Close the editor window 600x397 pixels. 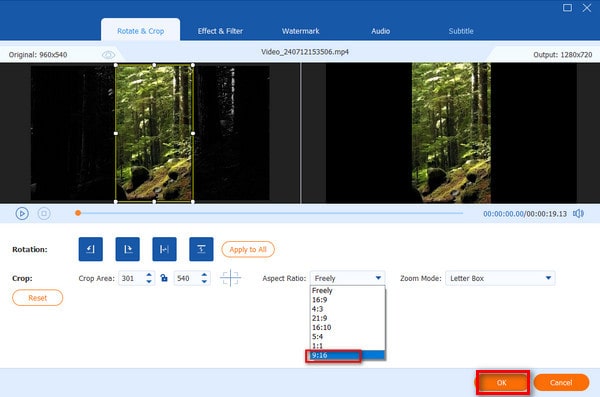[x=587, y=8]
